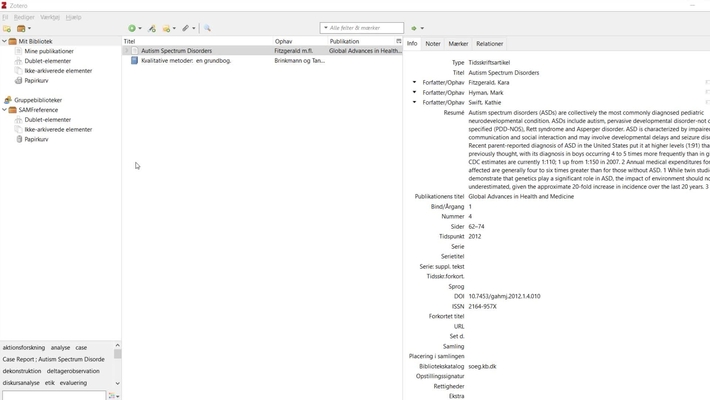Select the Autism Spectrum Disorders item

point(262,51)
